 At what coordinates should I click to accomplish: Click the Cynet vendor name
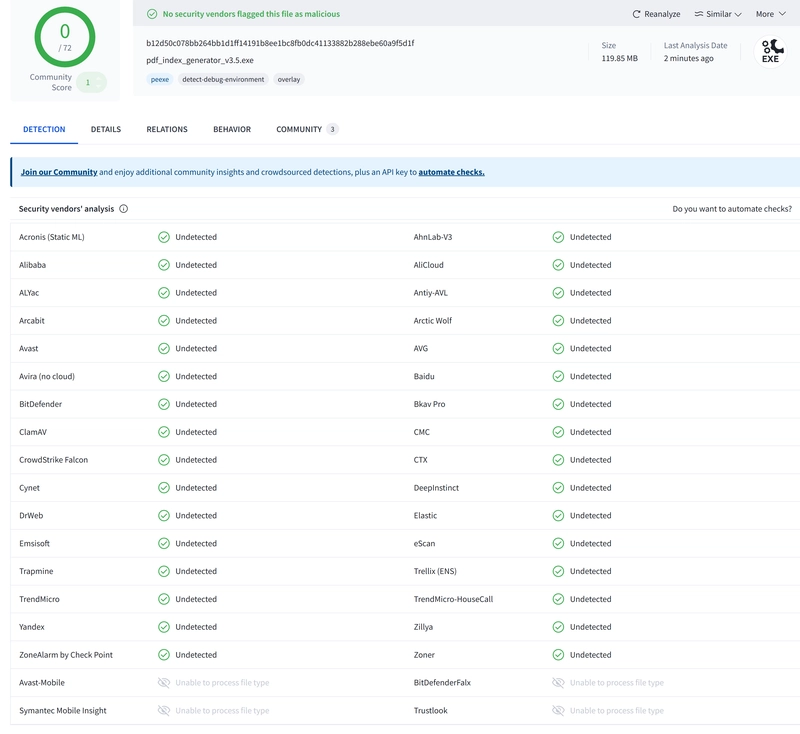coord(30,488)
